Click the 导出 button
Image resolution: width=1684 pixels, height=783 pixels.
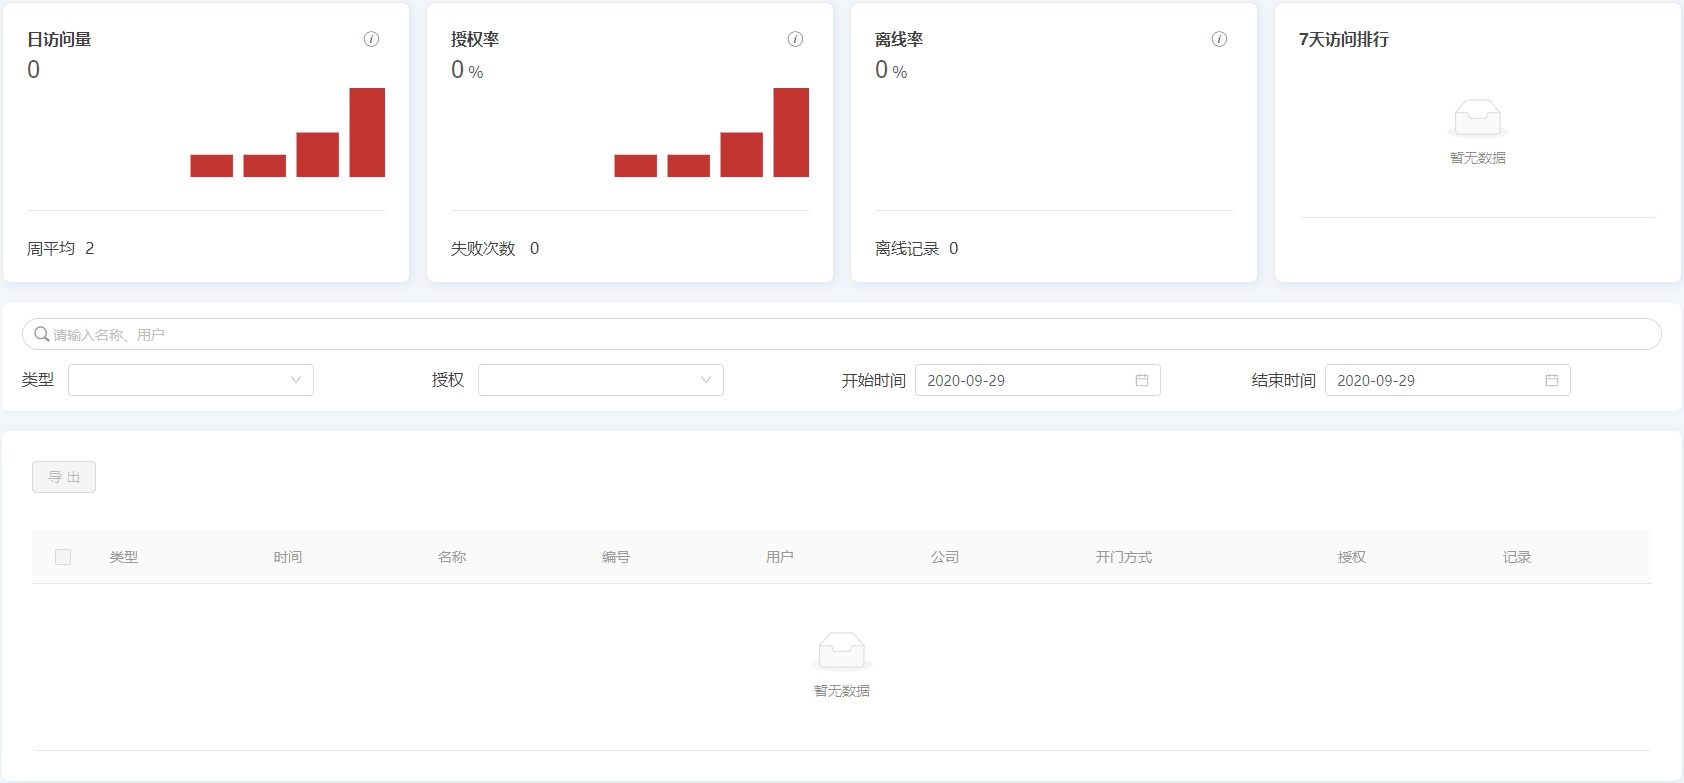click(64, 477)
